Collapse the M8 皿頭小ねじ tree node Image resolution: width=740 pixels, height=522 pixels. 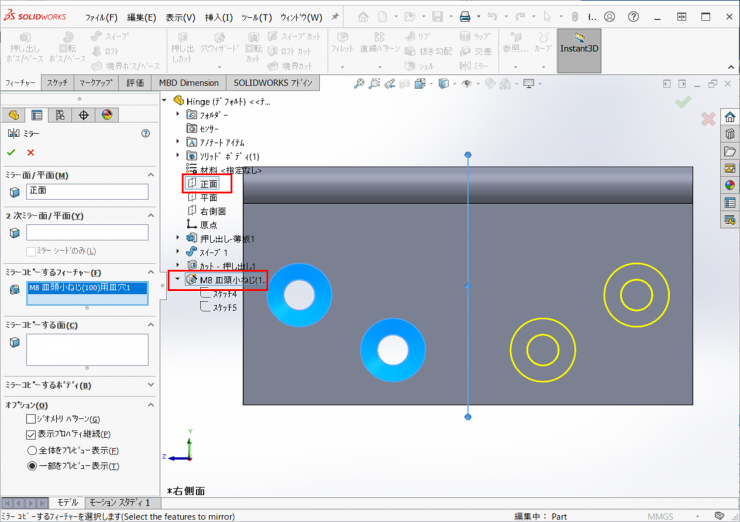[x=177, y=281]
